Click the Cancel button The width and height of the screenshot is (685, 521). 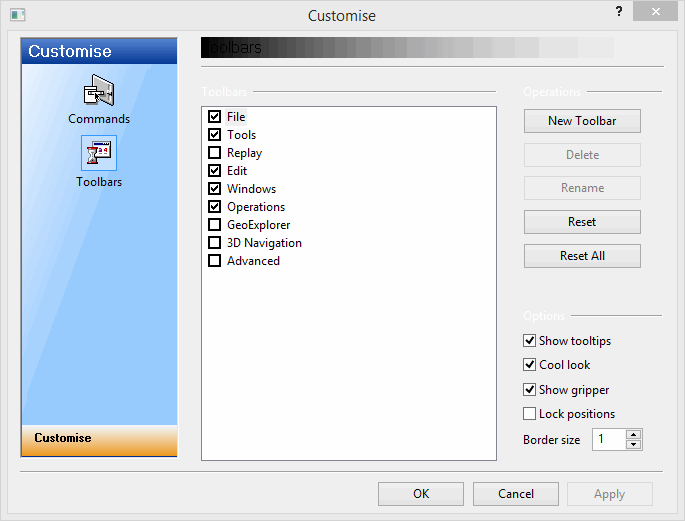(x=516, y=494)
